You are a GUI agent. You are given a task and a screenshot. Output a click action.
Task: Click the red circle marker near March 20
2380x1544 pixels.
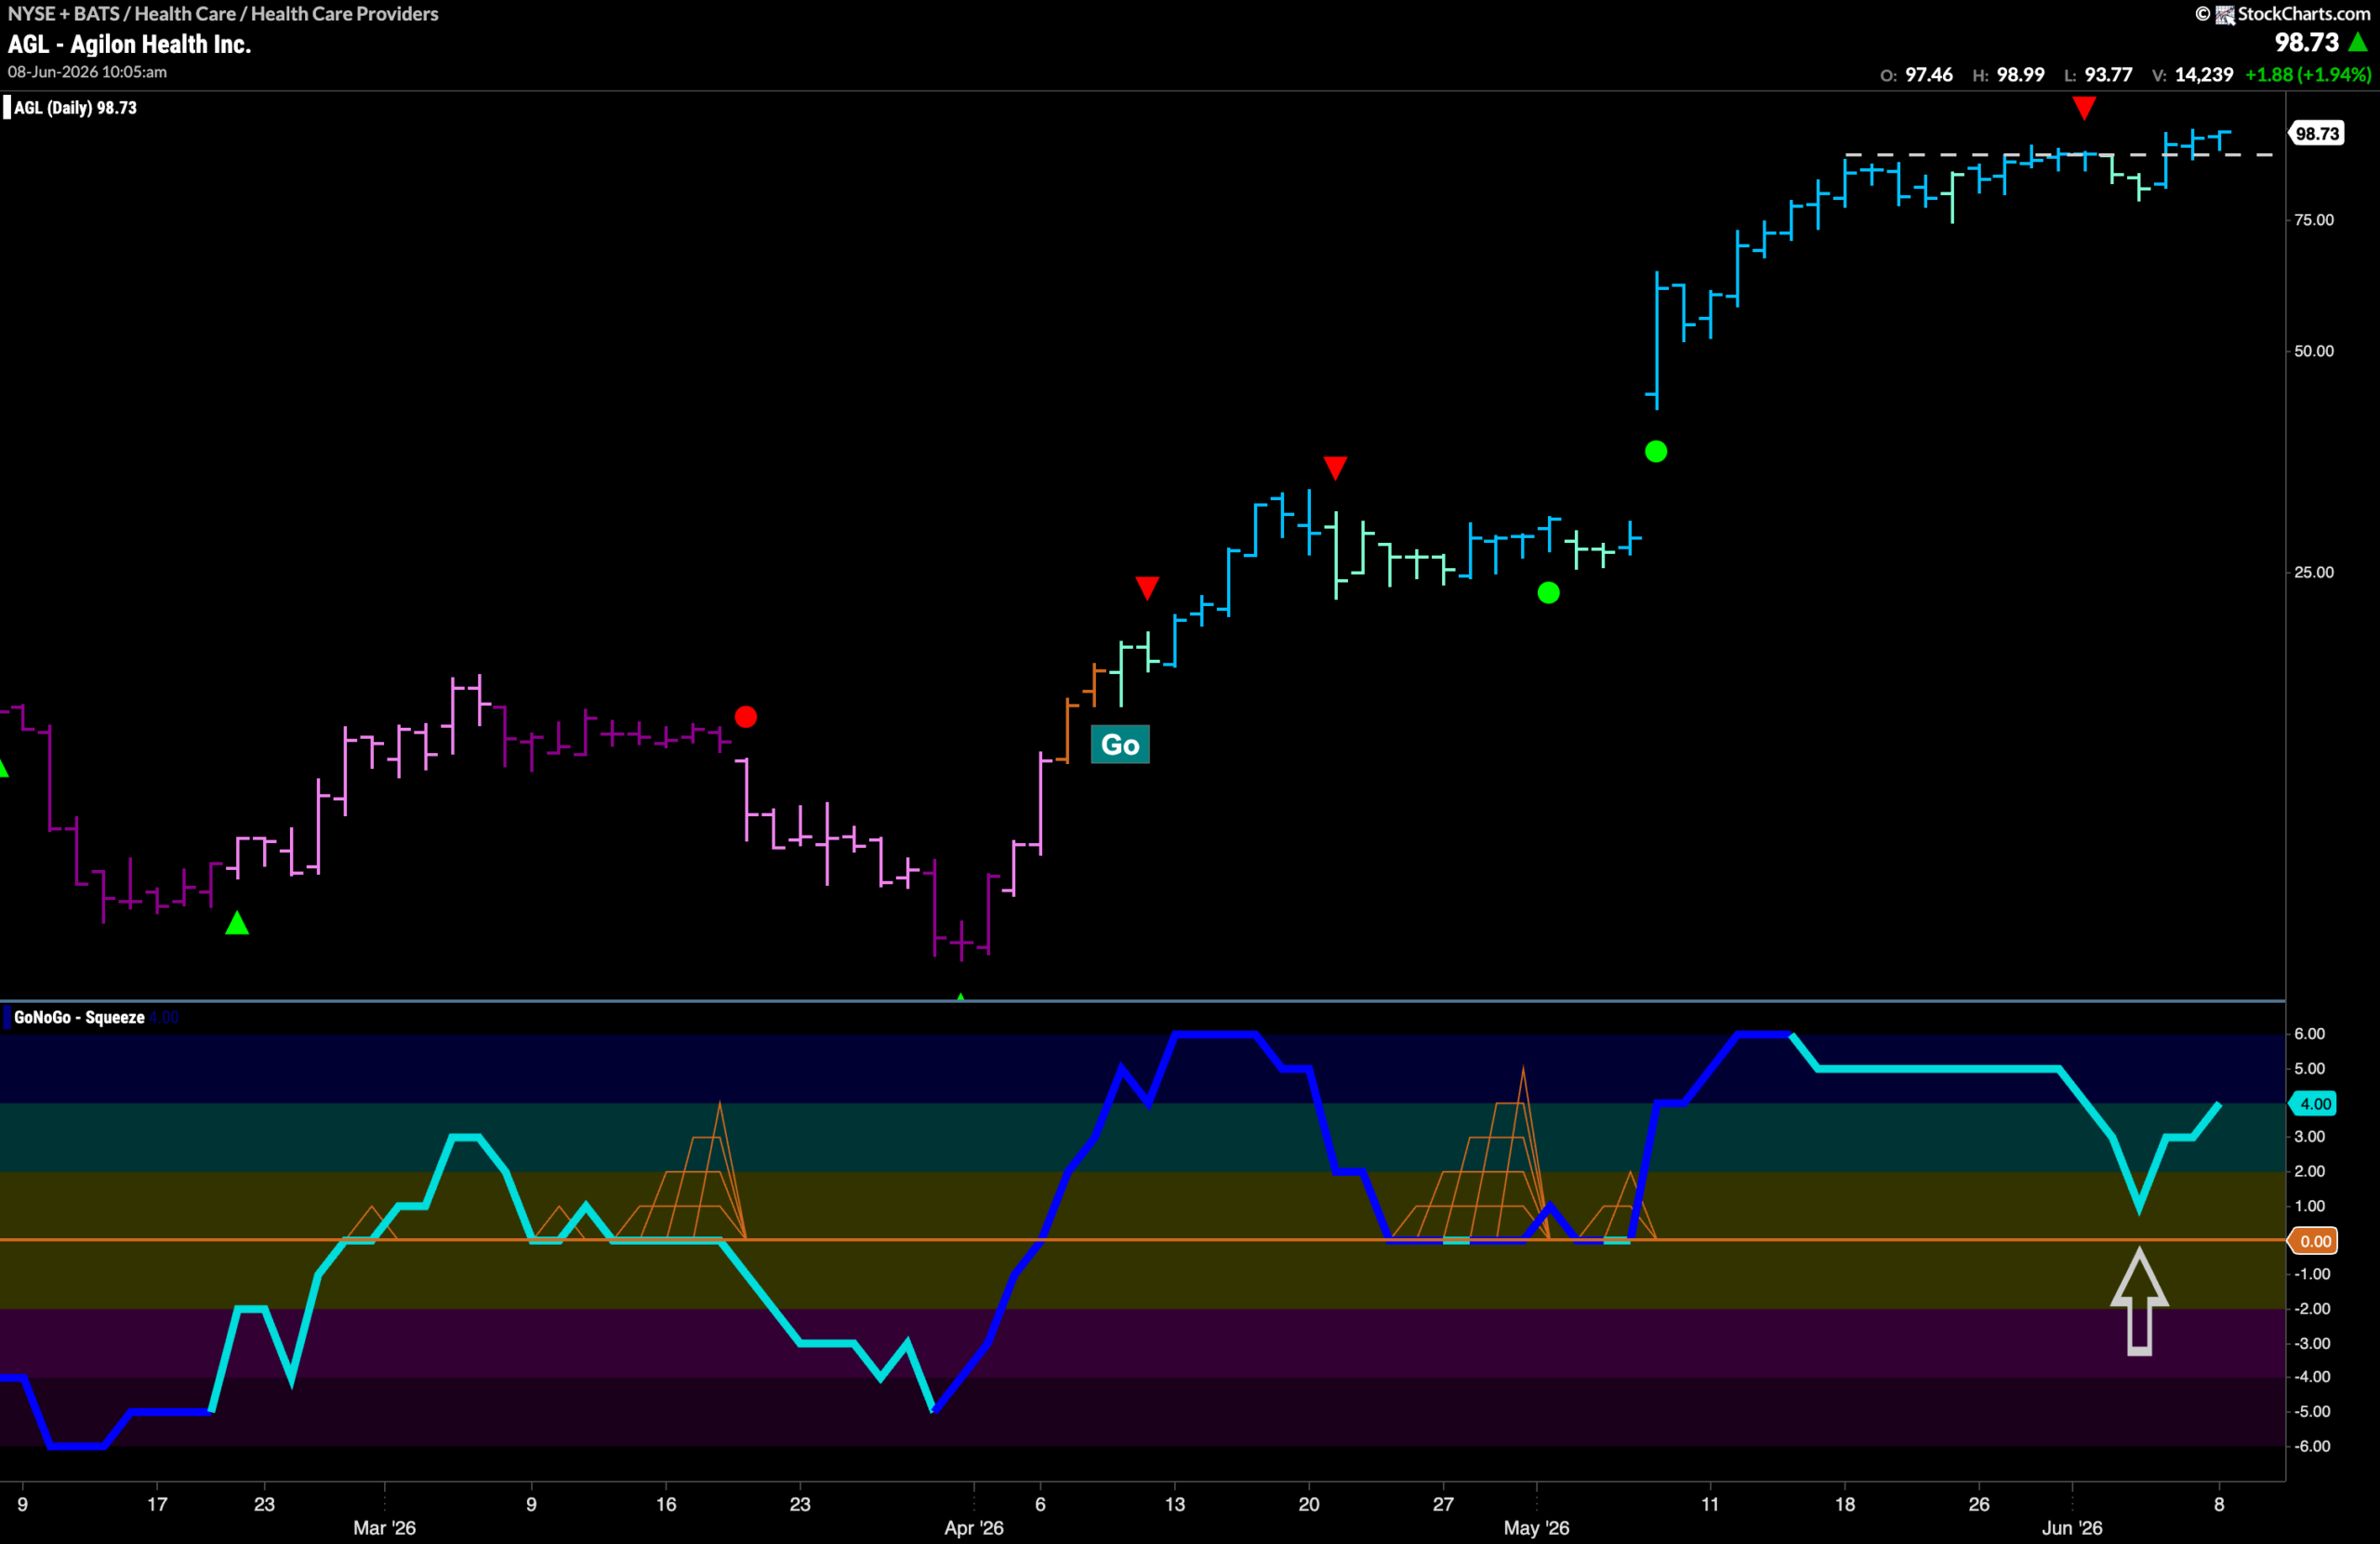[x=746, y=717]
